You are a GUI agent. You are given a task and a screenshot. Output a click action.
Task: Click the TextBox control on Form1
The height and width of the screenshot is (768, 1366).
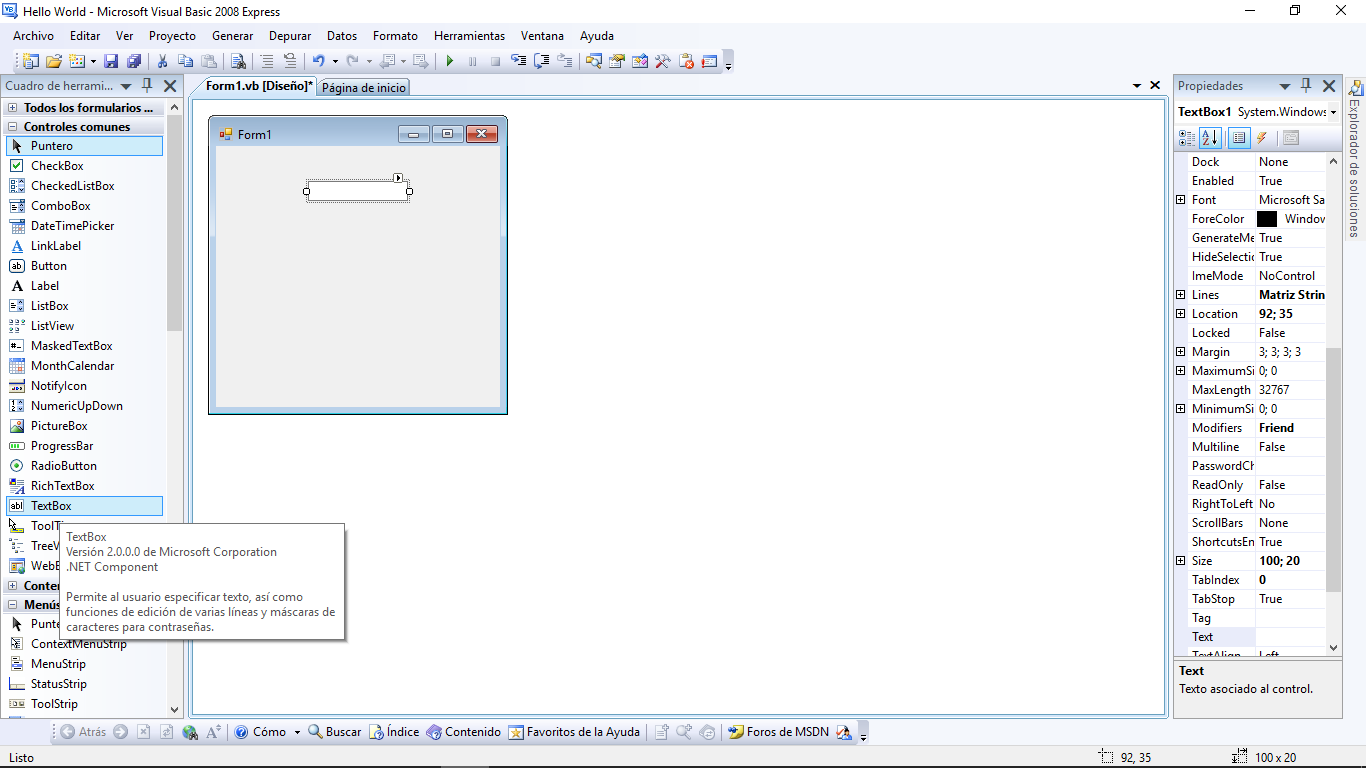pos(358,191)
